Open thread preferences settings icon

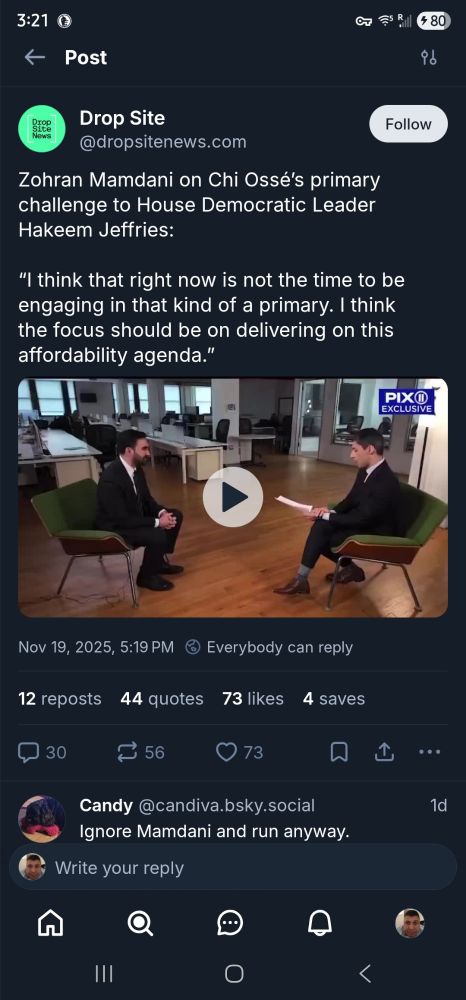[x=428, y=58]
